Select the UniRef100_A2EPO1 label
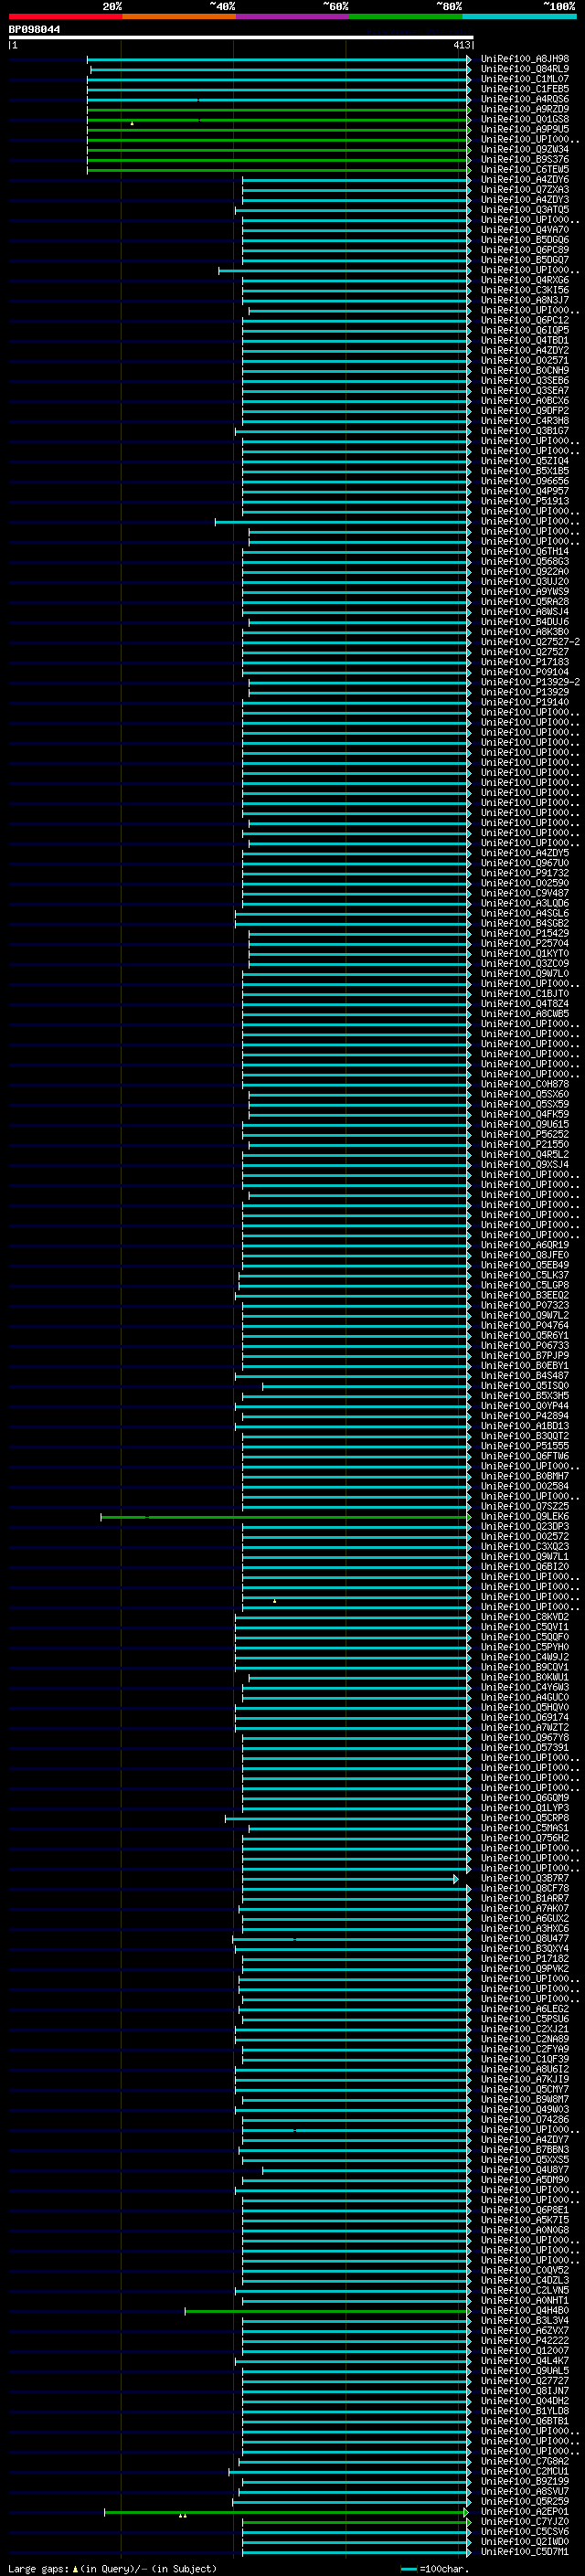Screen dimensions: 585x2576 click(524, 2511)
